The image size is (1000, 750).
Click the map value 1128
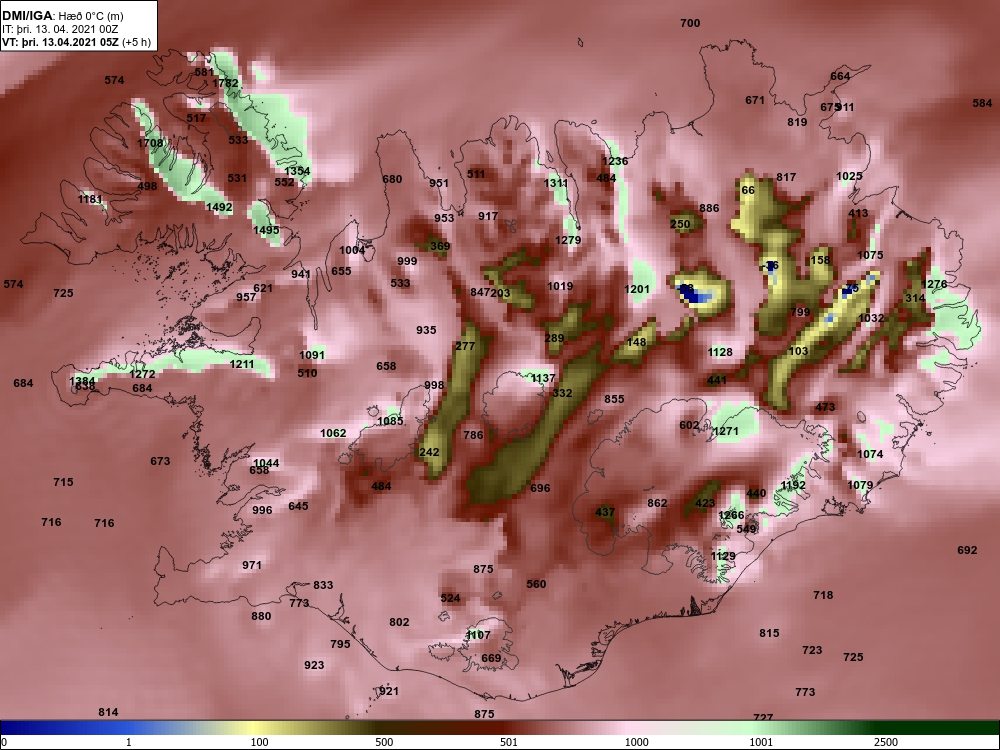(720, 353)
